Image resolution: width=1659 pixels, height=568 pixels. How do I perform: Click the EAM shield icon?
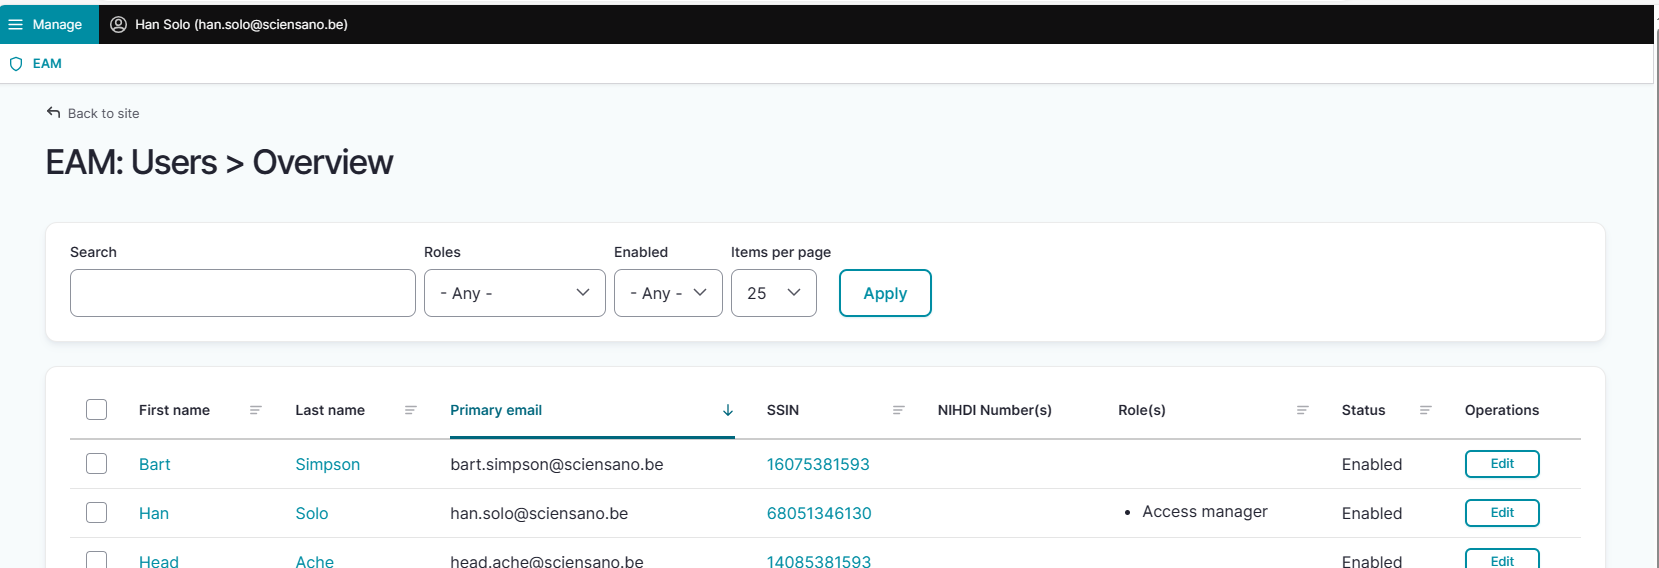click(16, 64)
